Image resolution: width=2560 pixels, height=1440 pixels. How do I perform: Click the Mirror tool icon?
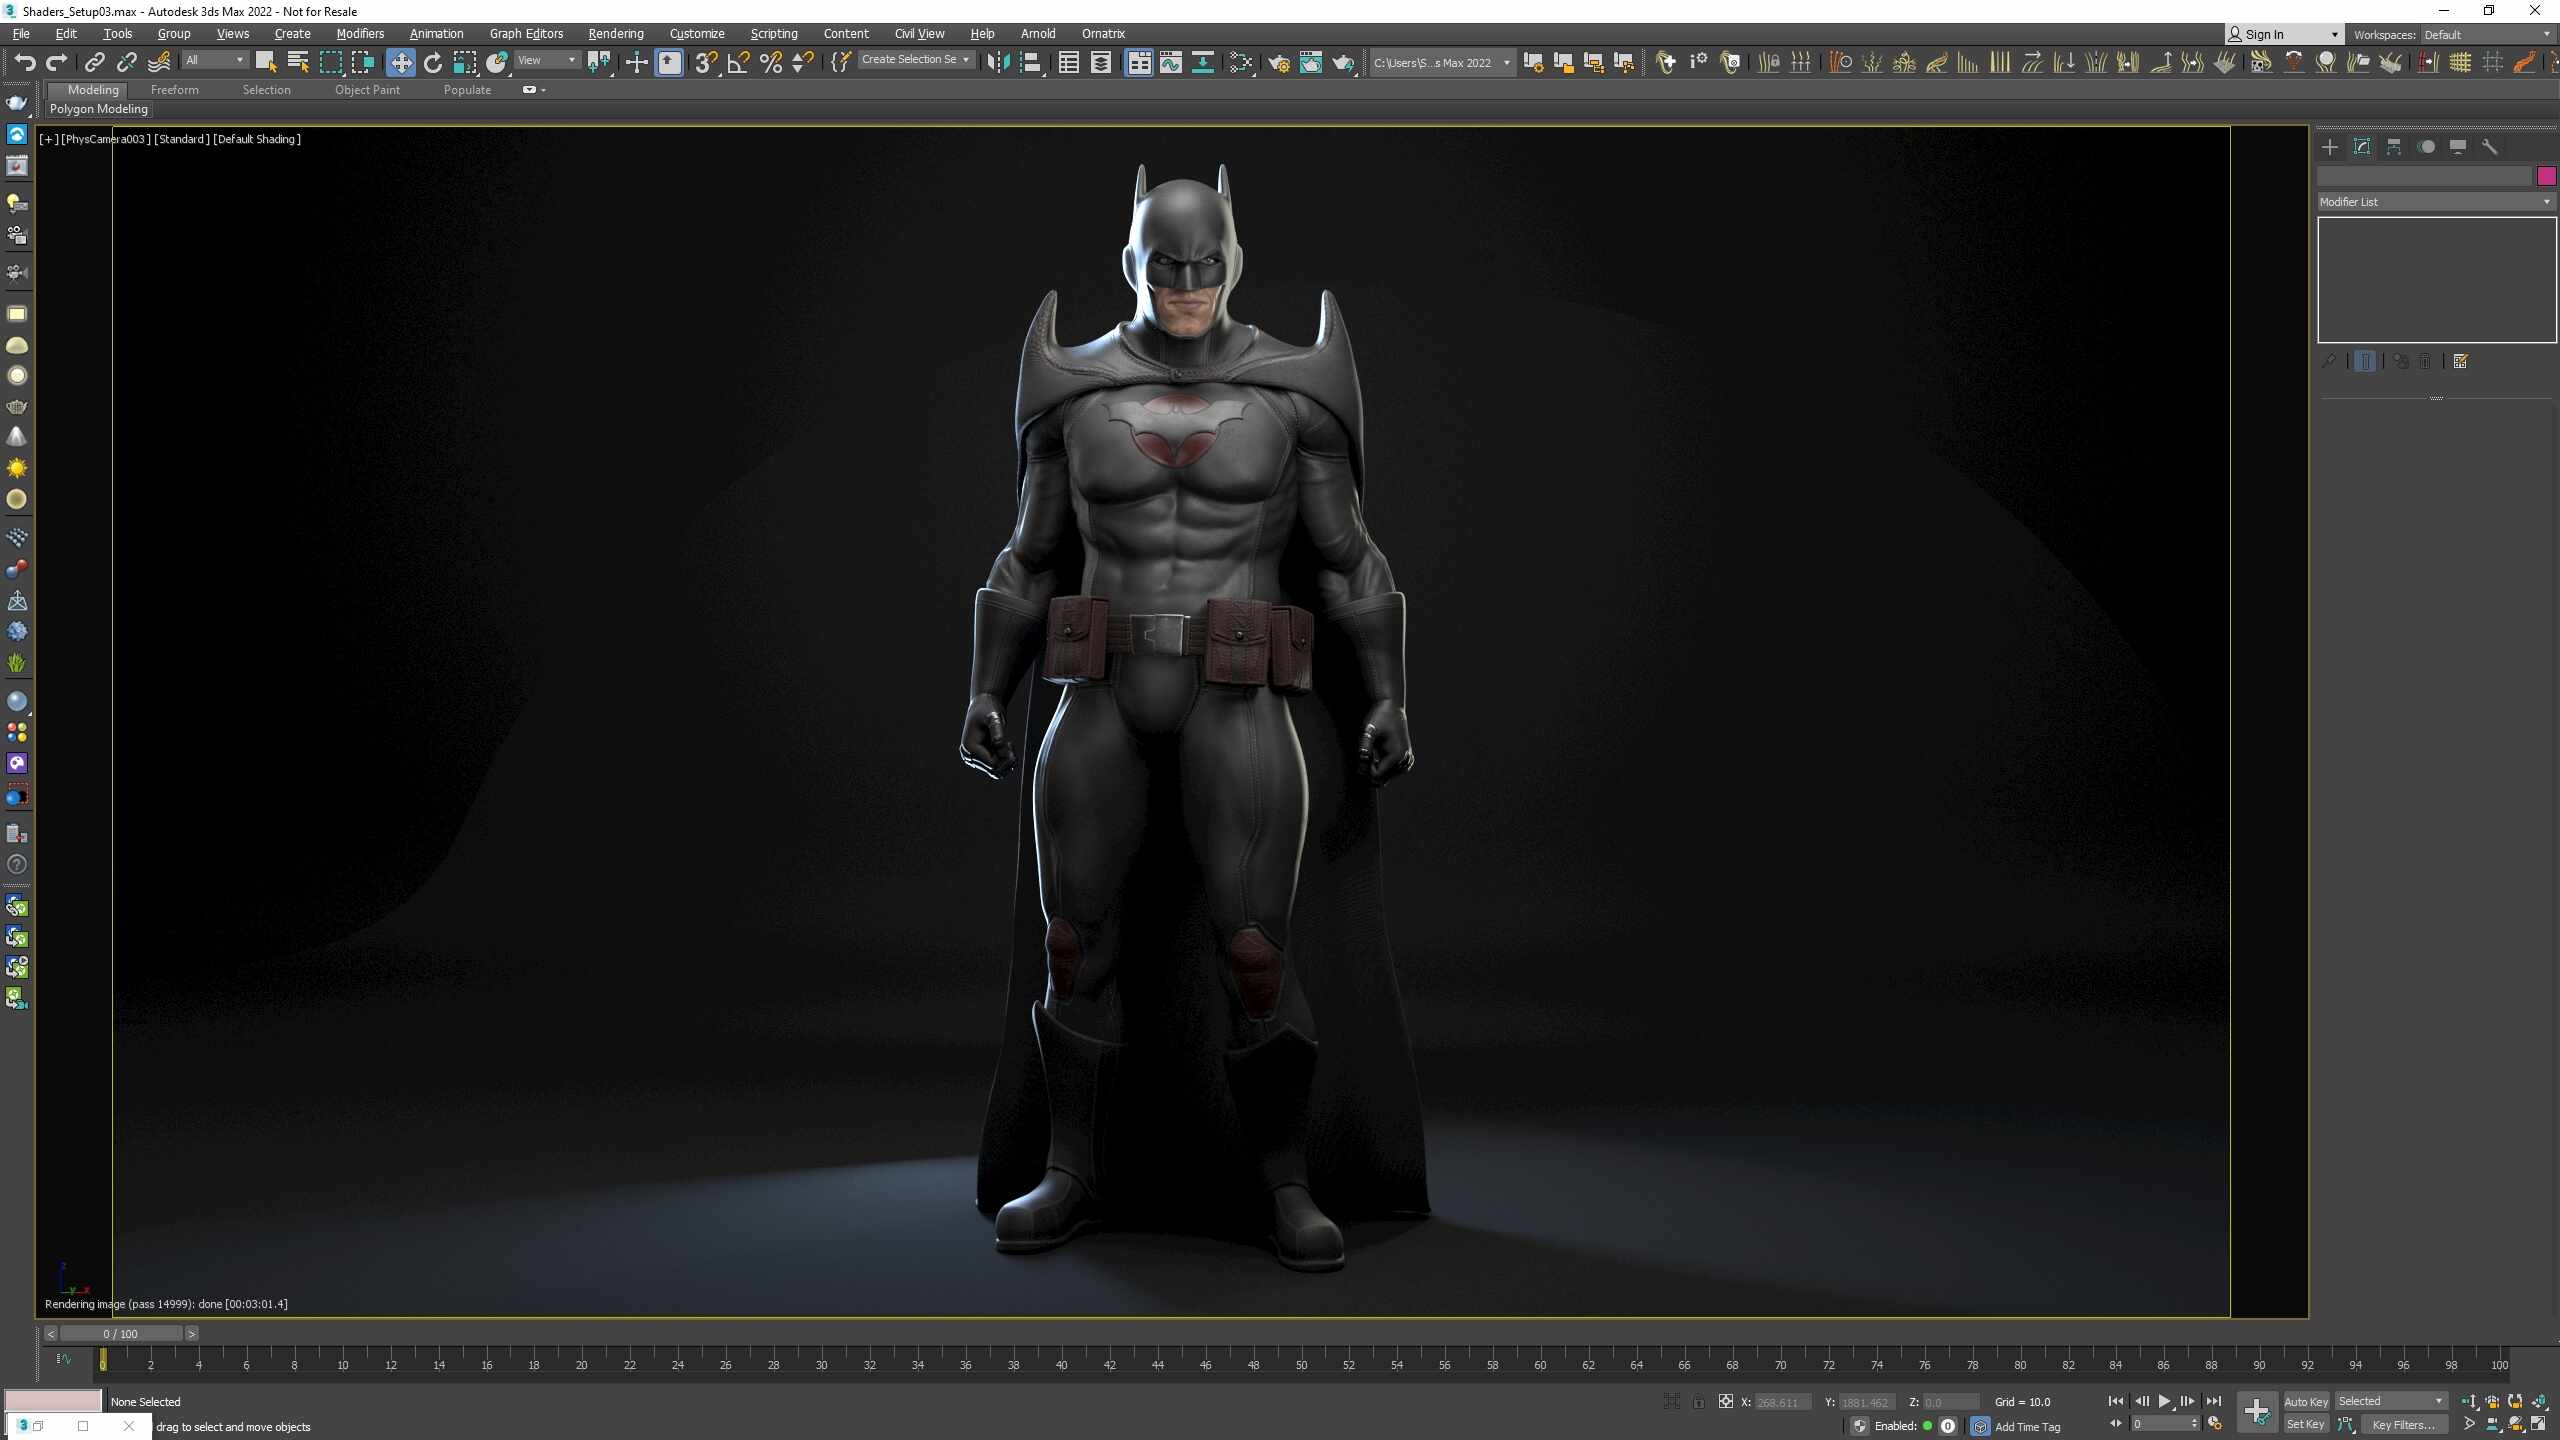point(998,63)
